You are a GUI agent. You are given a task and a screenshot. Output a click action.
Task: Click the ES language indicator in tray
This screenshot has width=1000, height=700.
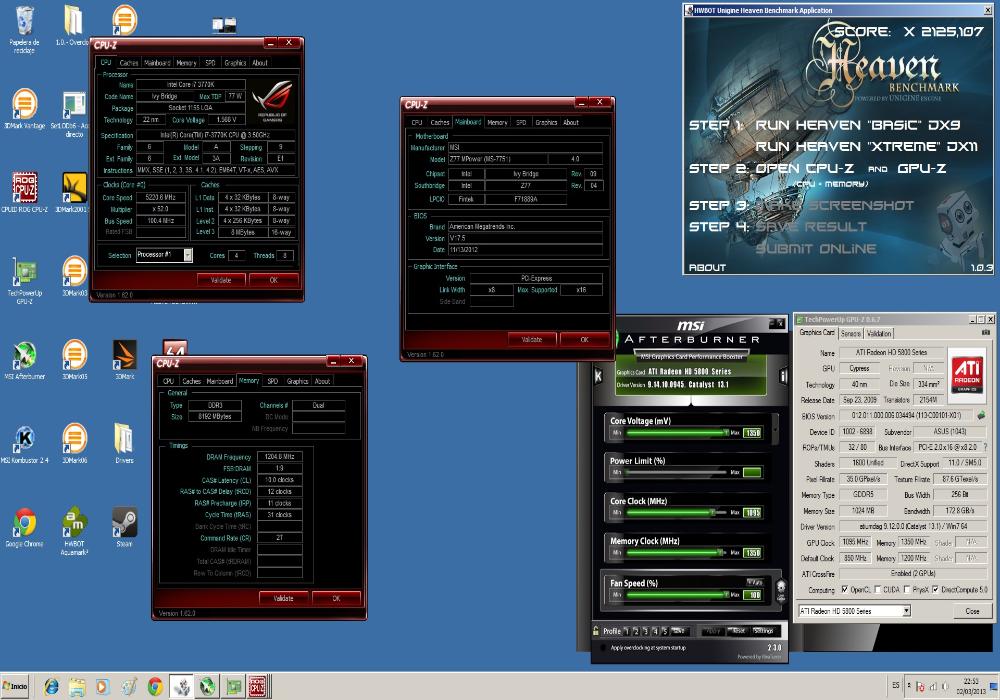click(x=895, y=685)
